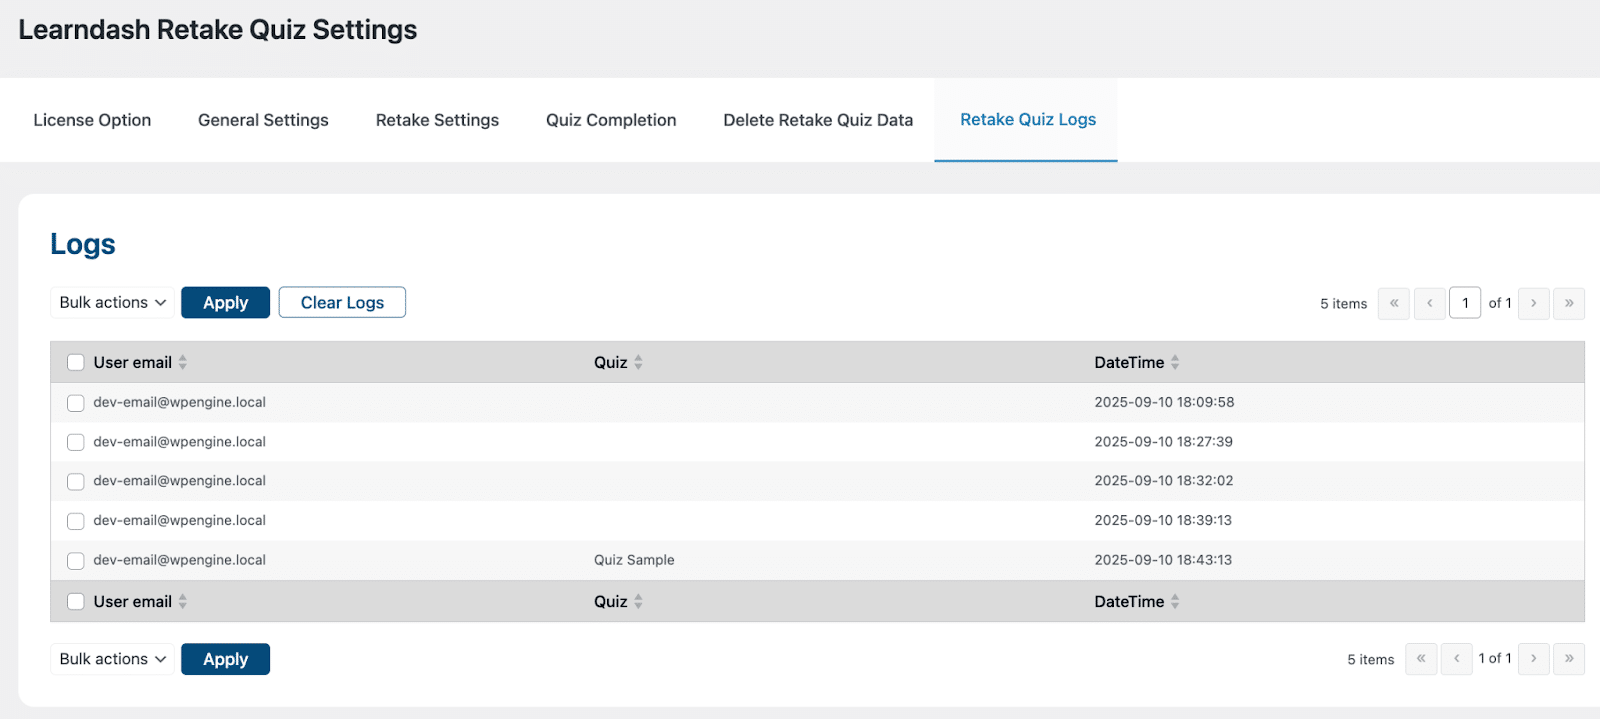Go to last page using top pagination
The image size is (1600, 719).
1569,303
